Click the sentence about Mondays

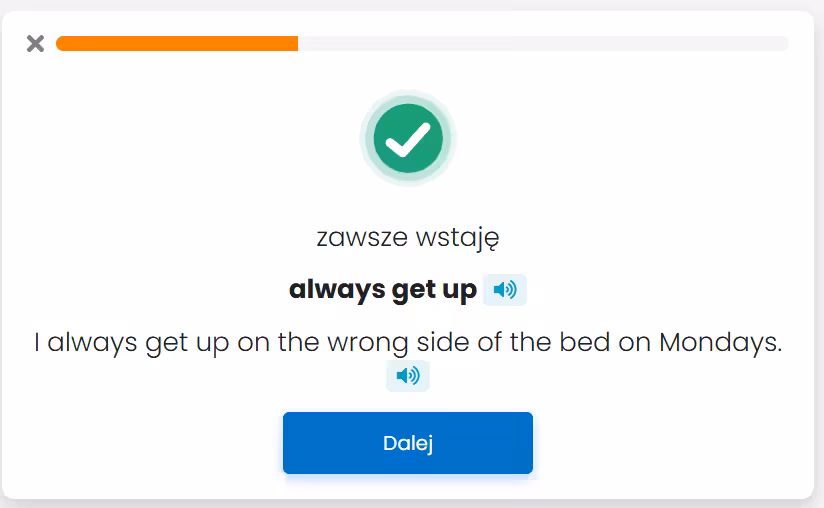pos(408,343)
